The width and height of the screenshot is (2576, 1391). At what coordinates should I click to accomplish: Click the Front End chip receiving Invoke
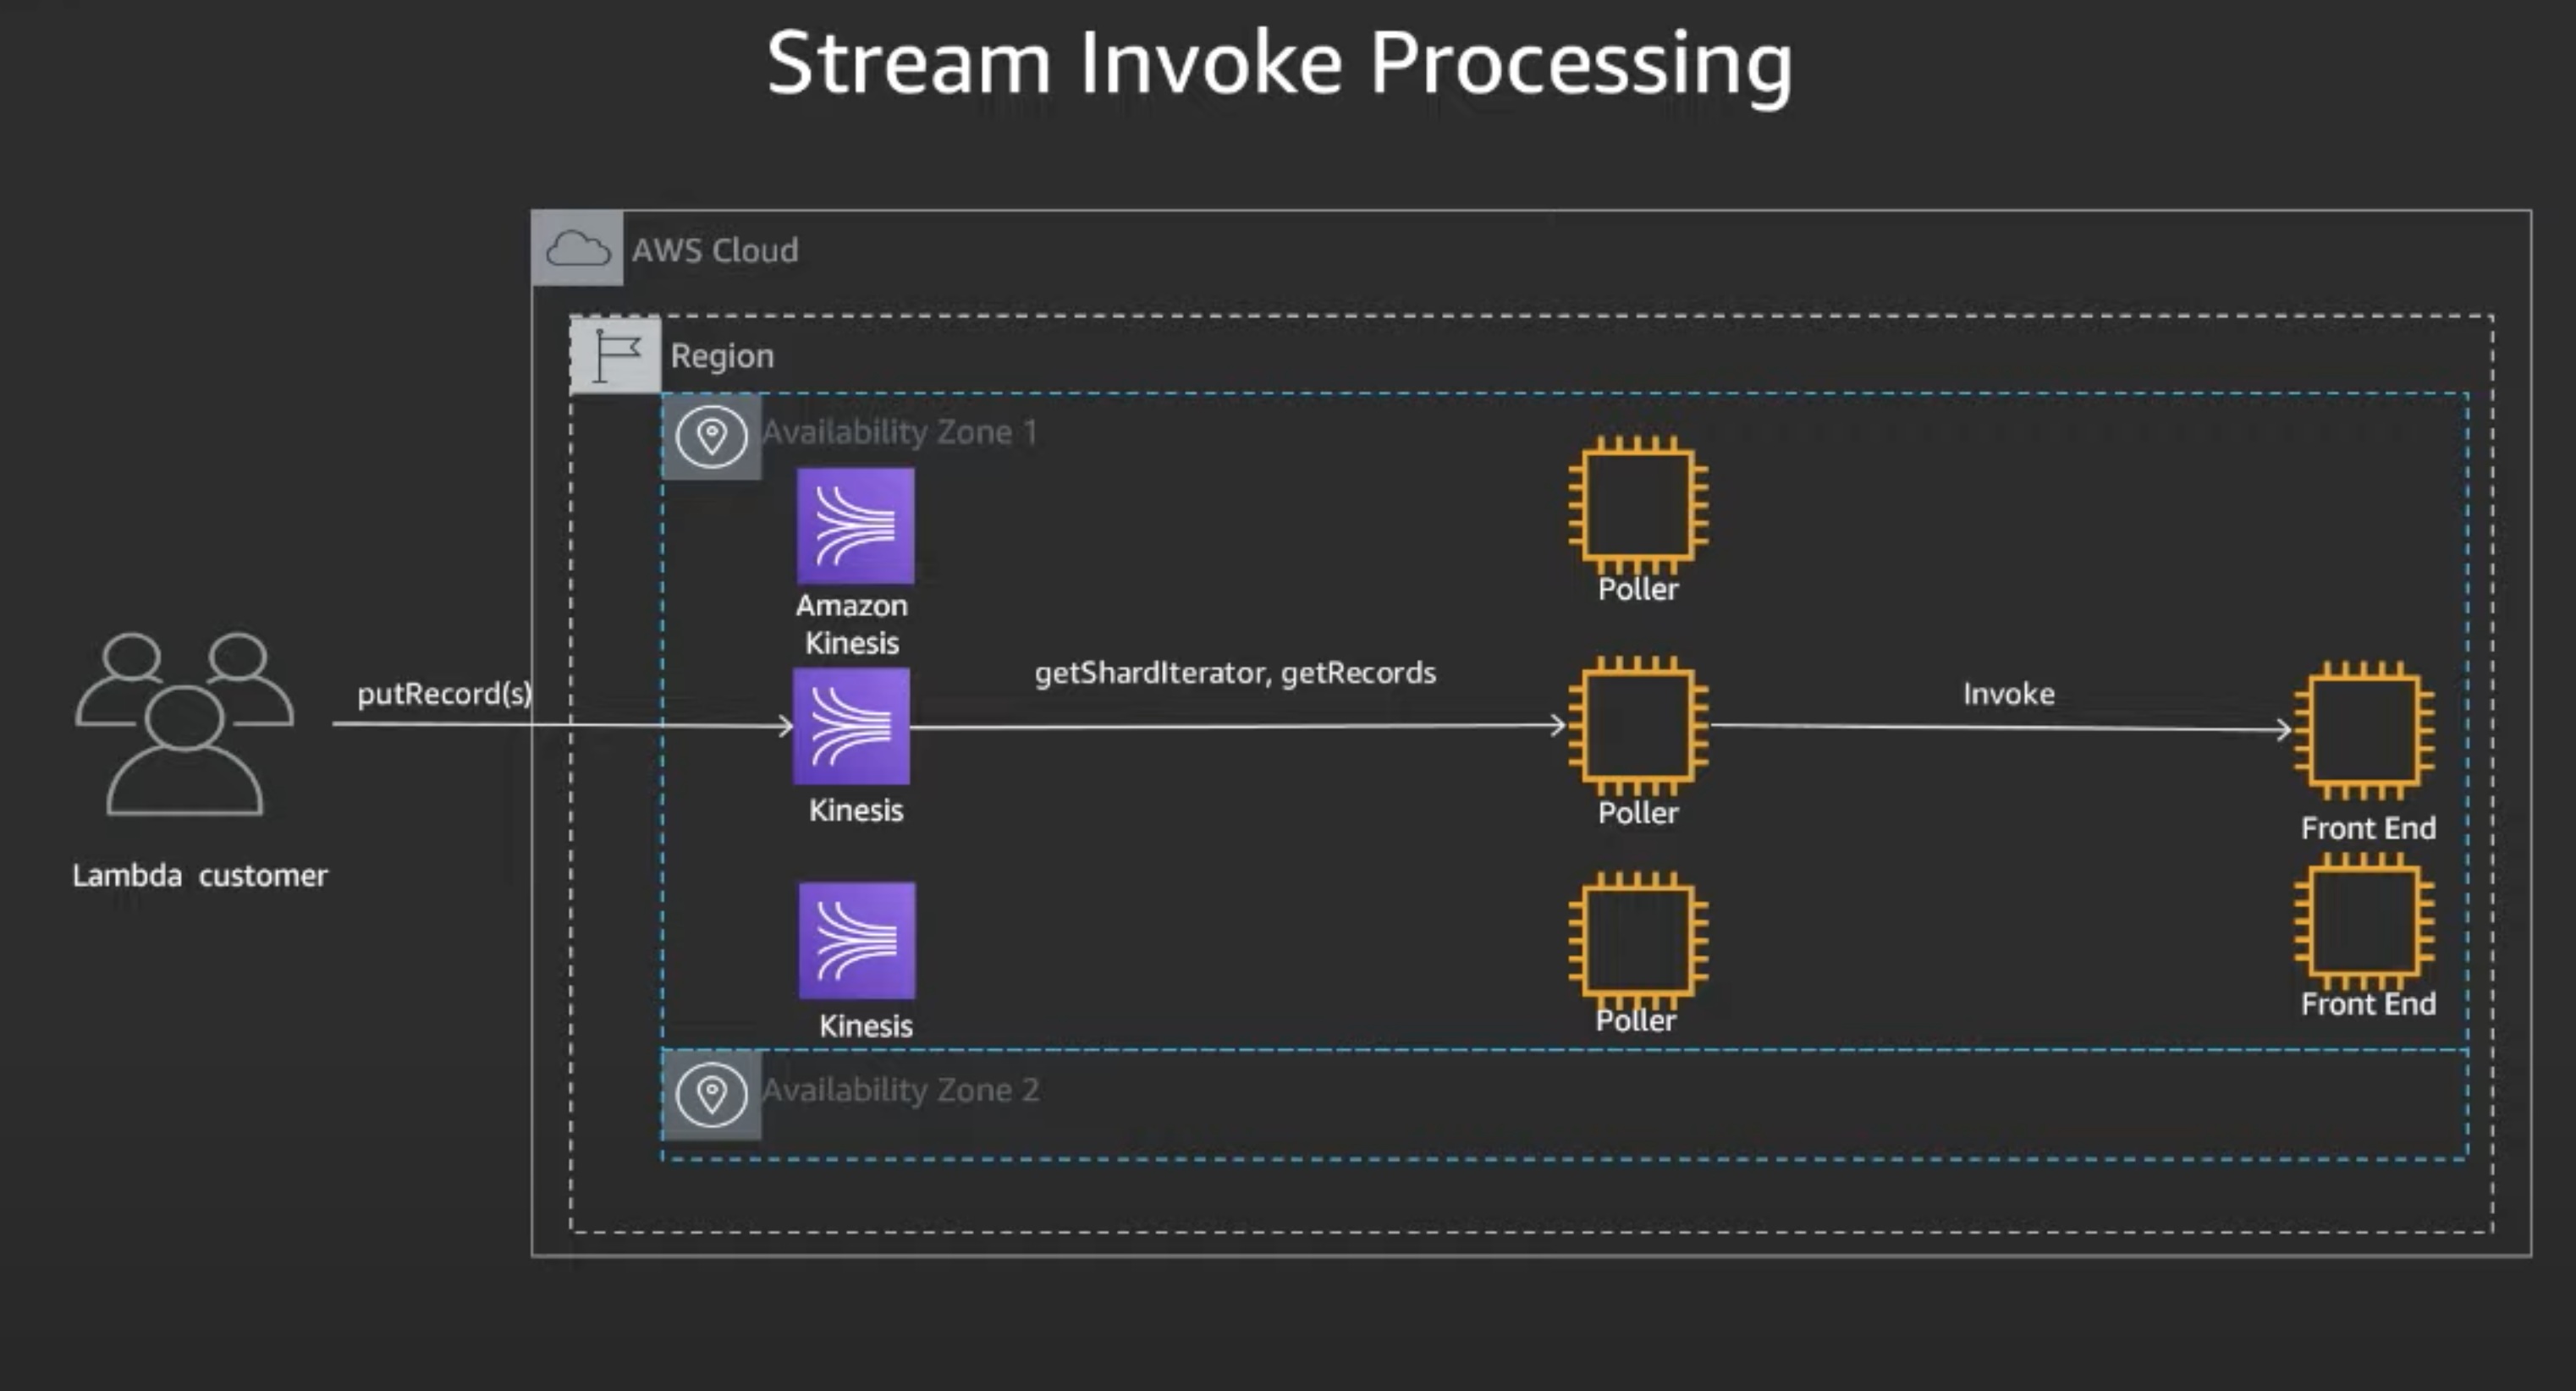click(2364, 731)
